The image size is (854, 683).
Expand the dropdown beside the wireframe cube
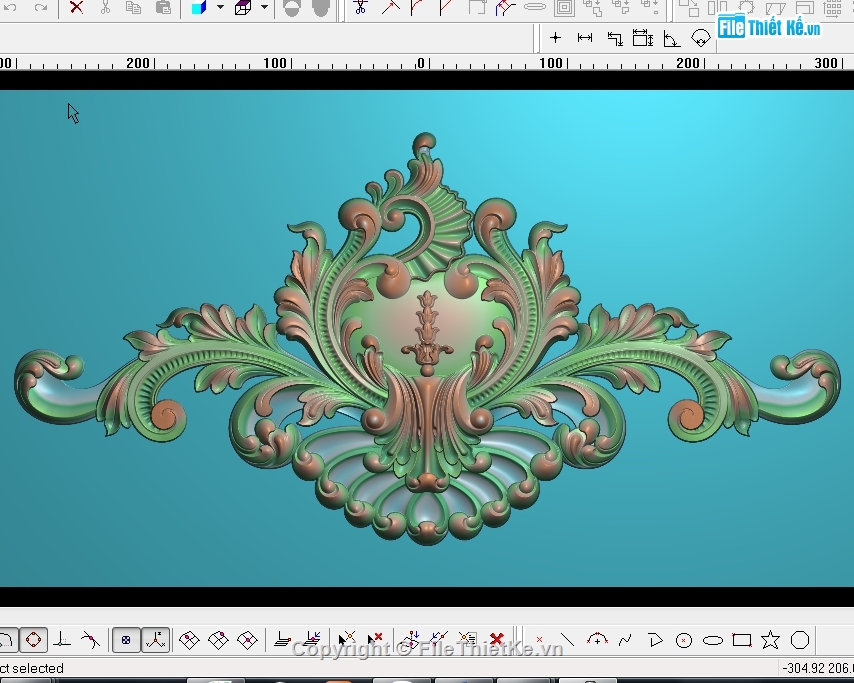(x=264, y=8)
